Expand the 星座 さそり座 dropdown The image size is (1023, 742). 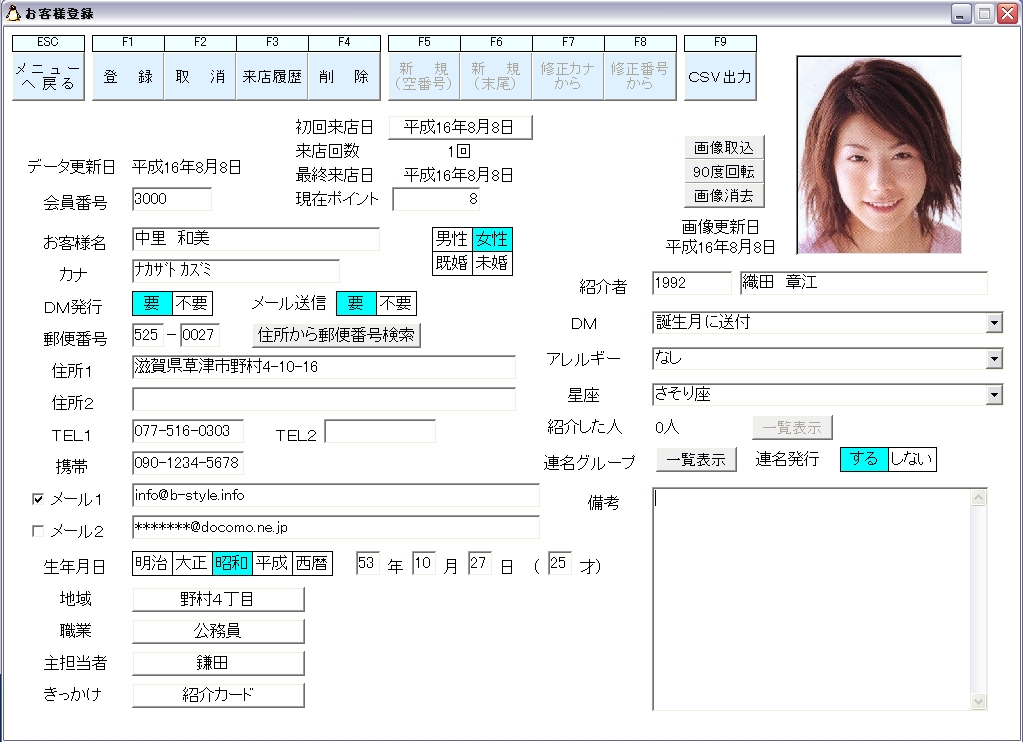(994, 395)
